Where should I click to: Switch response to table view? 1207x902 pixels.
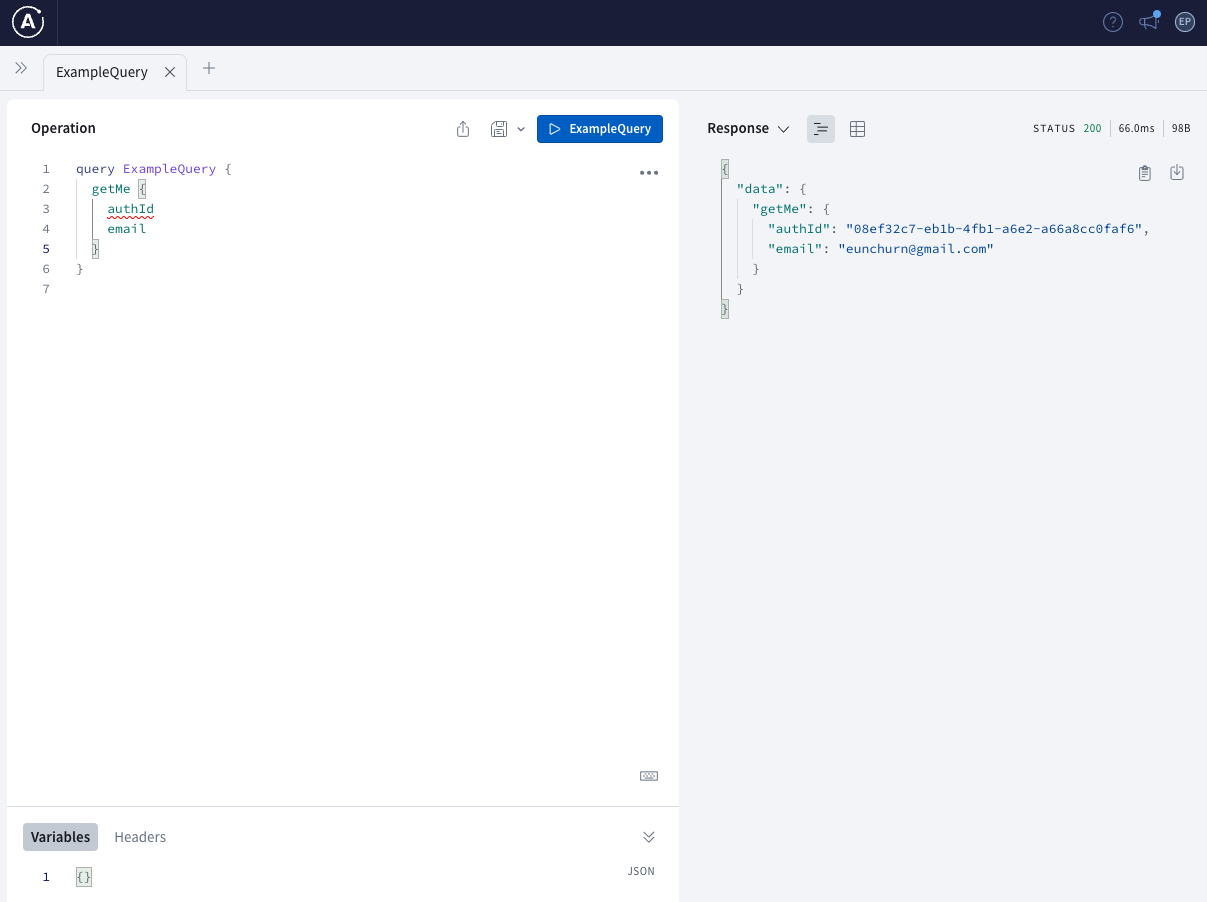point(857,129)
